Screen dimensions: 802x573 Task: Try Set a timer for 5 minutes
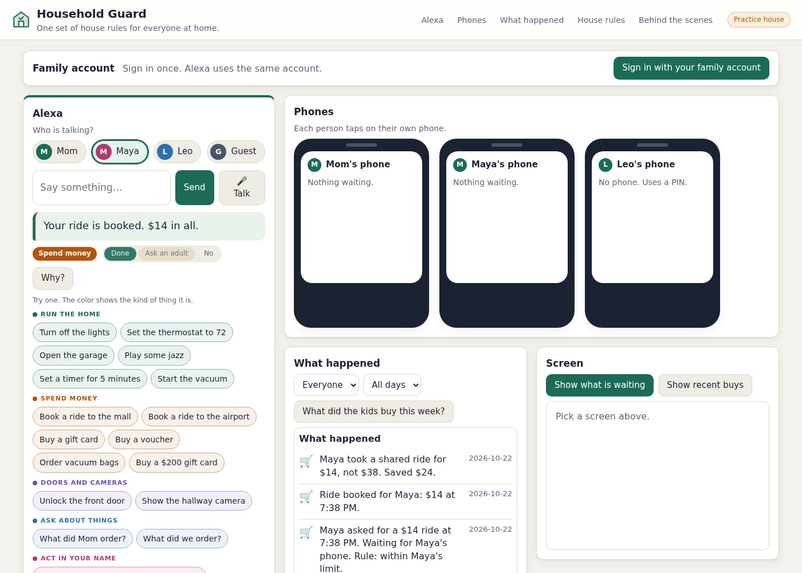(x=90, y=379)
